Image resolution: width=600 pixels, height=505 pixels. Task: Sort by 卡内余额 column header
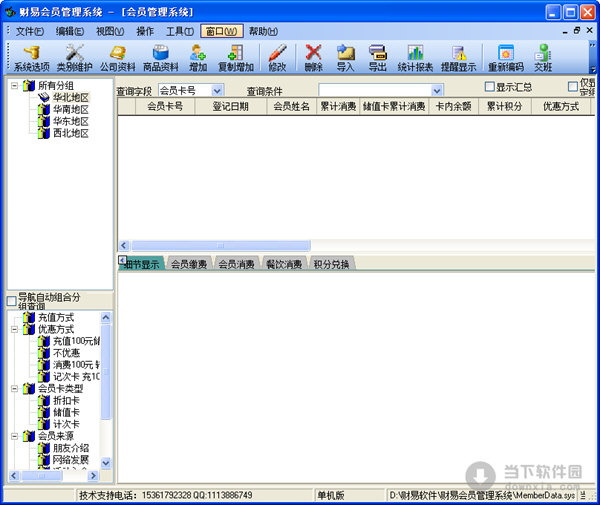point(453,106)
